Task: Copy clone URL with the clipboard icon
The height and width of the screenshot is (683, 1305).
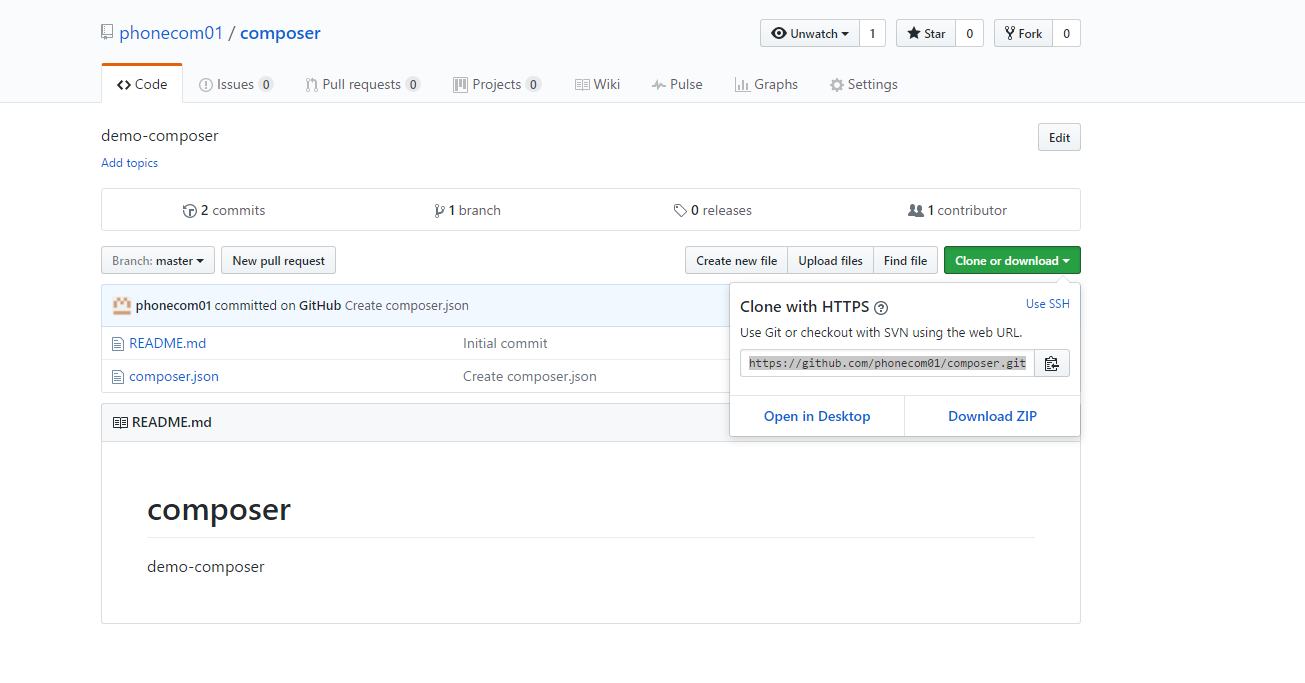Action: pyautogui.click(x=1051, y=363)
